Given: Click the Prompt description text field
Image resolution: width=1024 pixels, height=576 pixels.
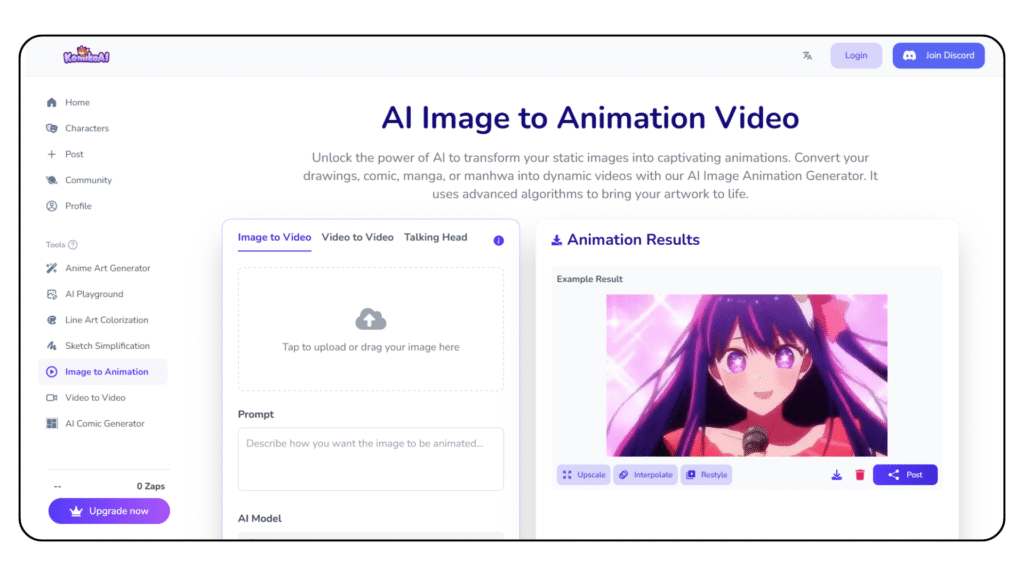Looking at the screenshot, I should [x=371, y=459].
